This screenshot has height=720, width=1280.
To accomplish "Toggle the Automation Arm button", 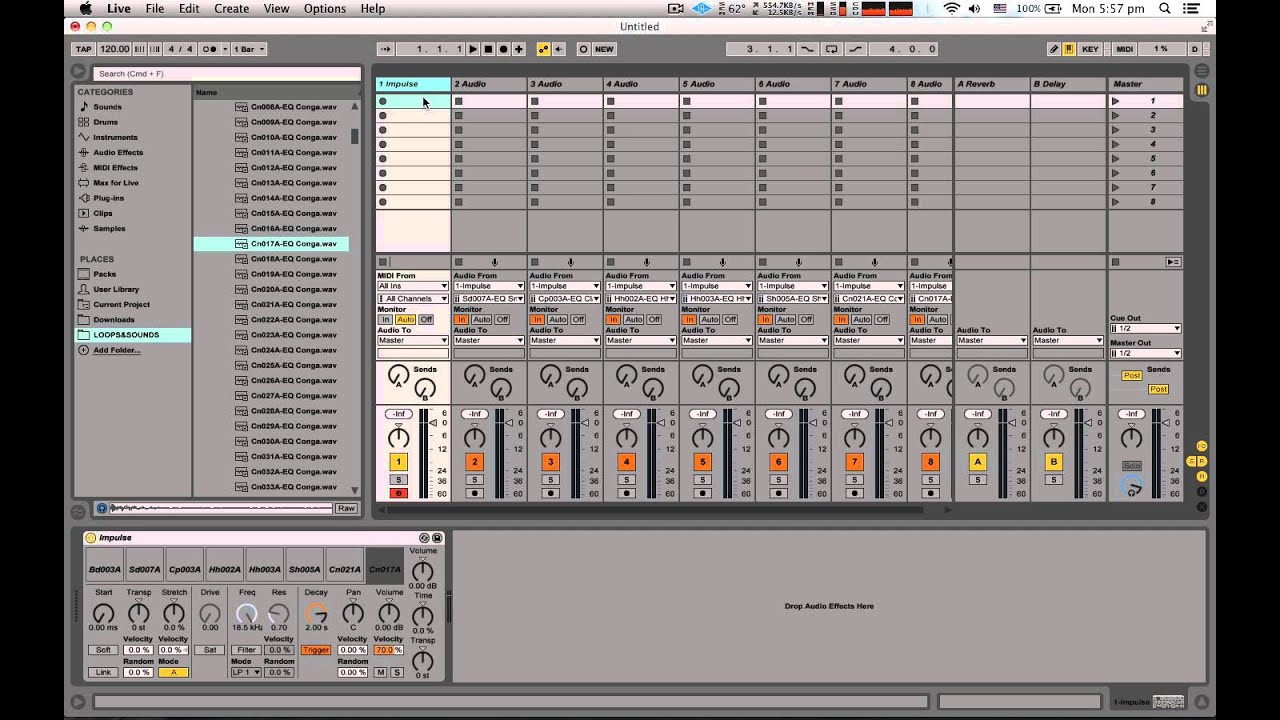I will [x=543, y=49].
